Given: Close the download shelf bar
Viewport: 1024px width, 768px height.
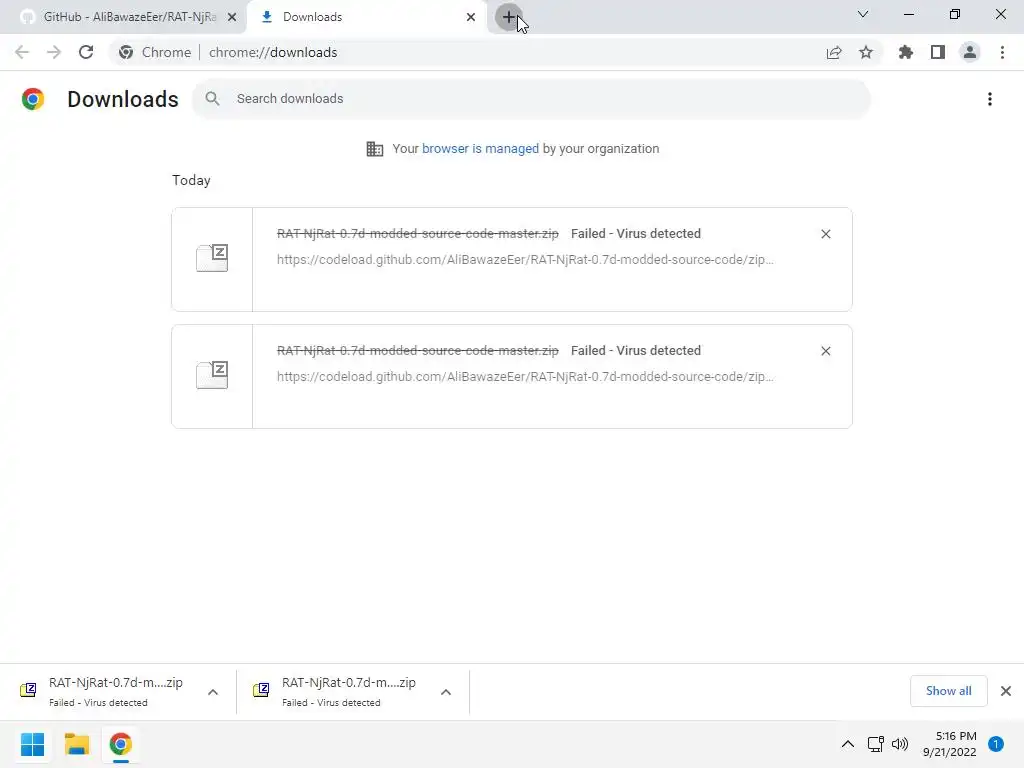Looking at the screenshot, I should [1006, 691].
